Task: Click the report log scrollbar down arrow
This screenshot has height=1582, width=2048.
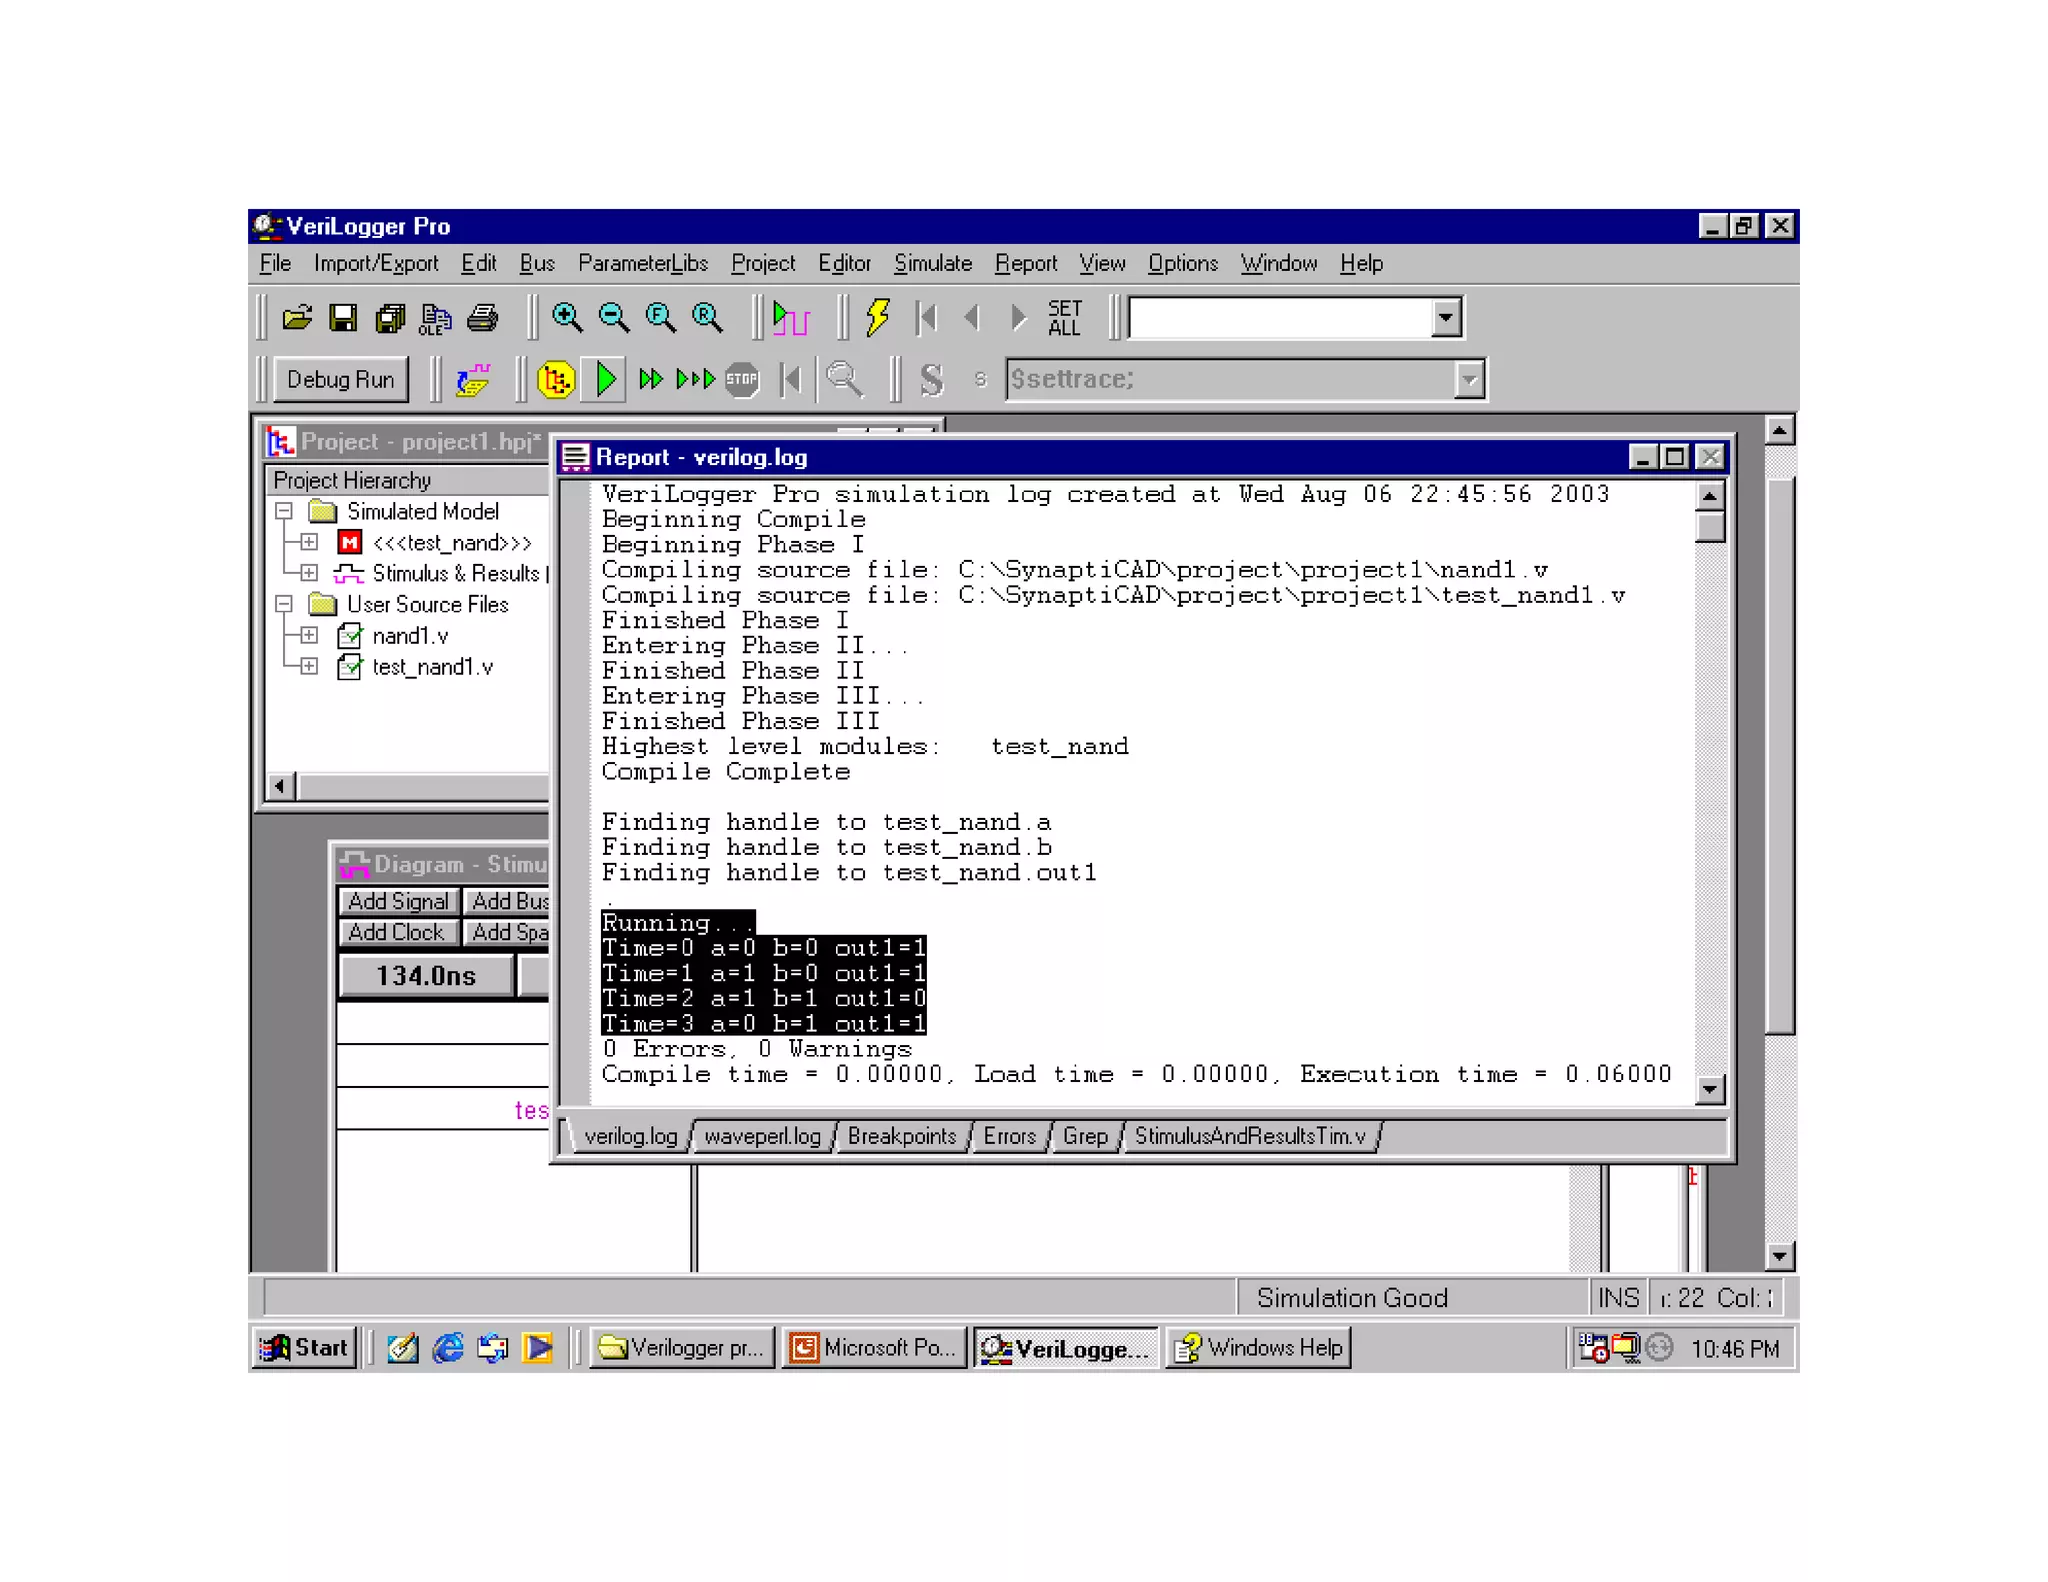Action: [1710, 1090]
